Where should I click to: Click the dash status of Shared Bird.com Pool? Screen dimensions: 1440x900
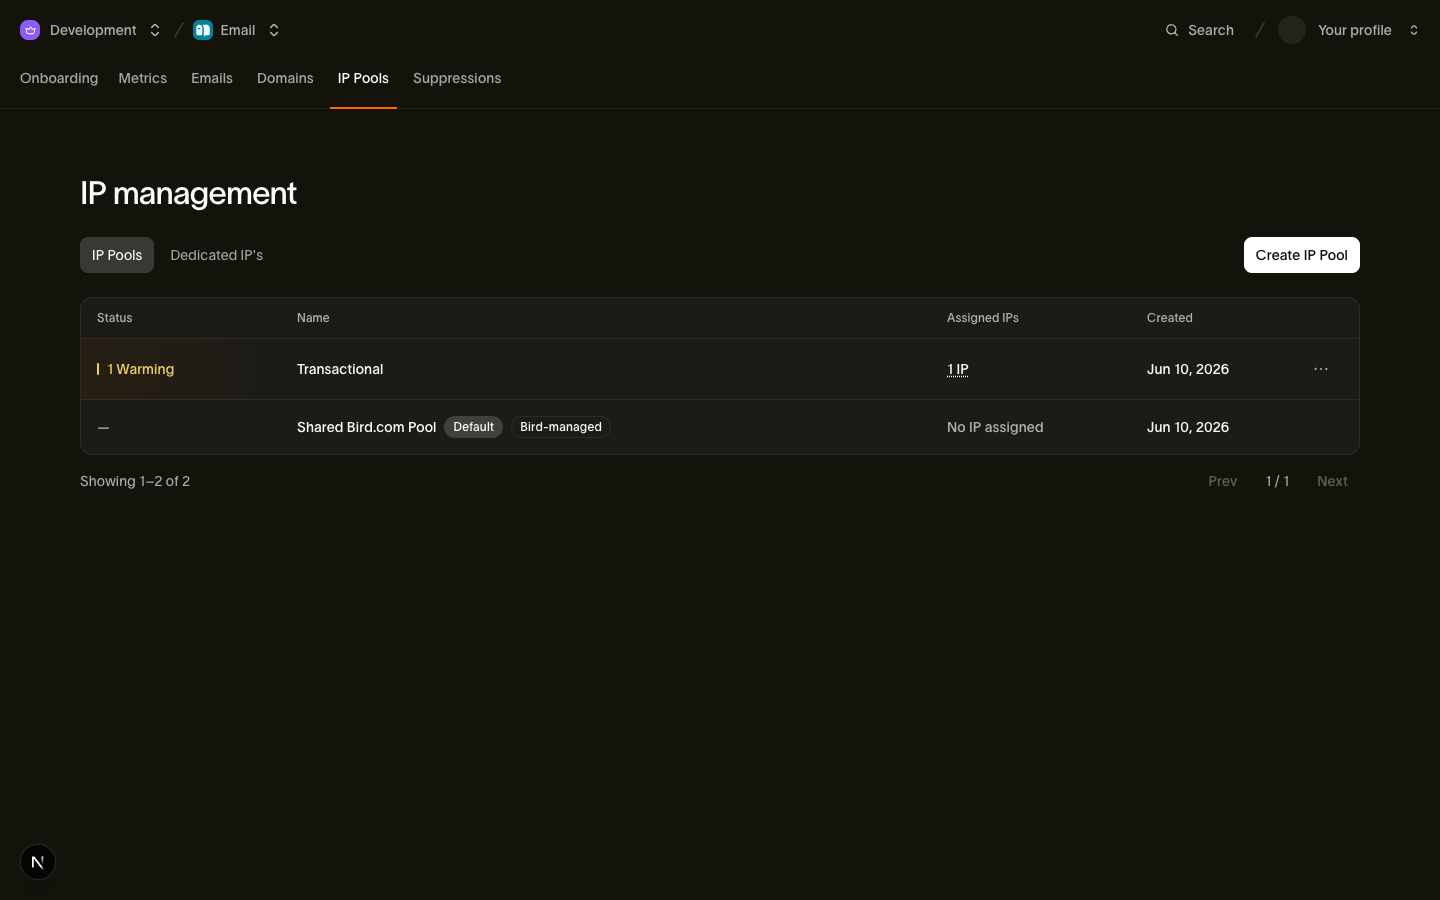click(103, 427)
